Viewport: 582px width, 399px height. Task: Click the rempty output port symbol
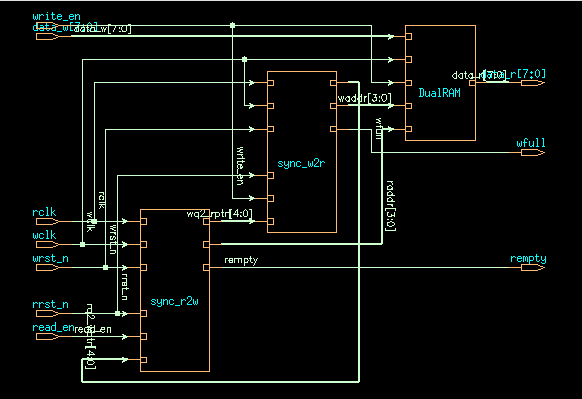[533, 268]
